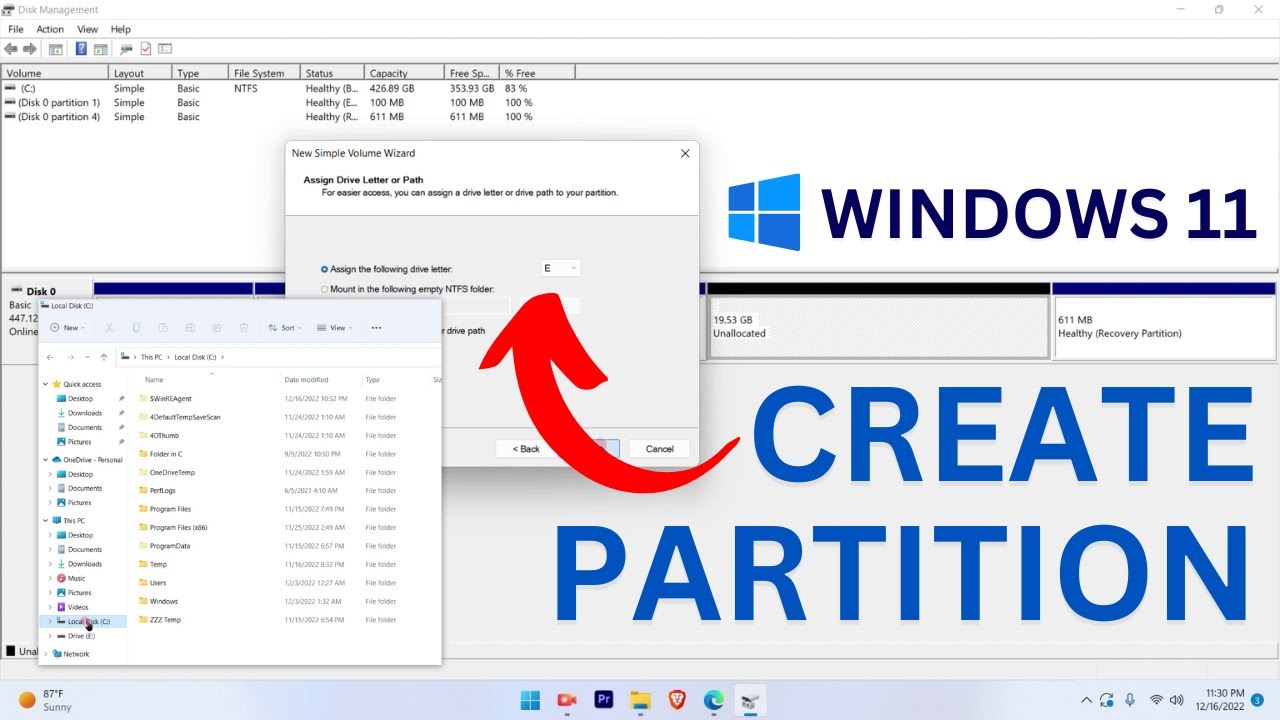Open the View dropdown in File Explorer toolbar

tap(335, 327)
